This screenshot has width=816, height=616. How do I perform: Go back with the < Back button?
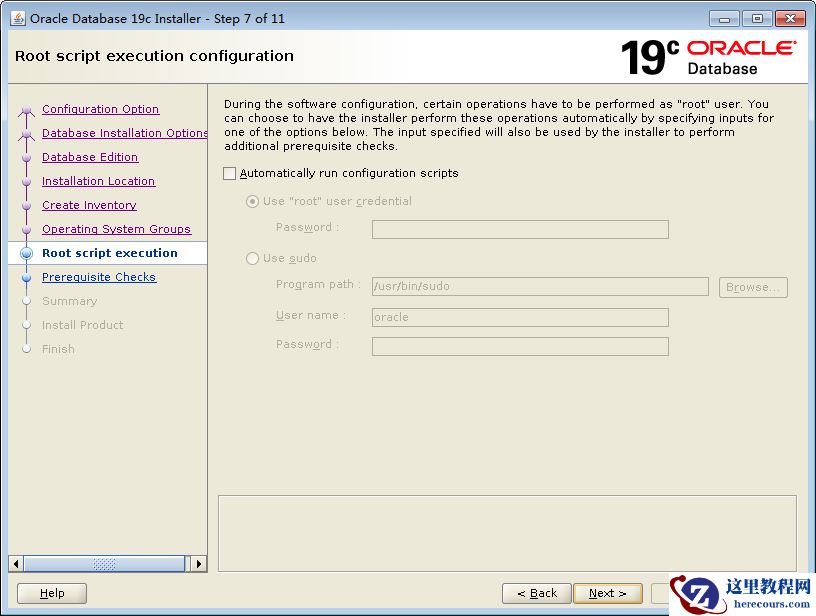point(537,593)
